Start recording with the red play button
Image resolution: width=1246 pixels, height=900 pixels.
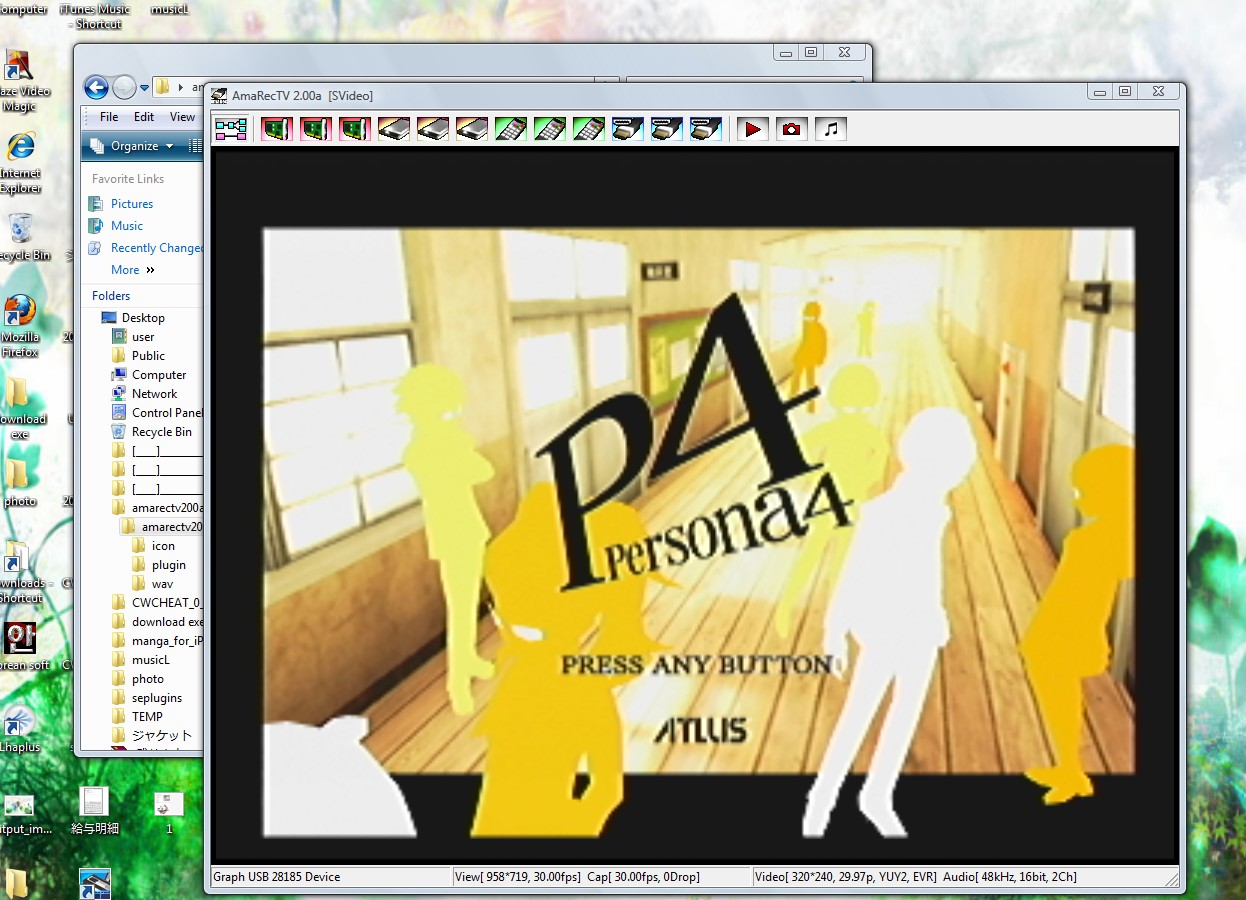pos(753,129)
